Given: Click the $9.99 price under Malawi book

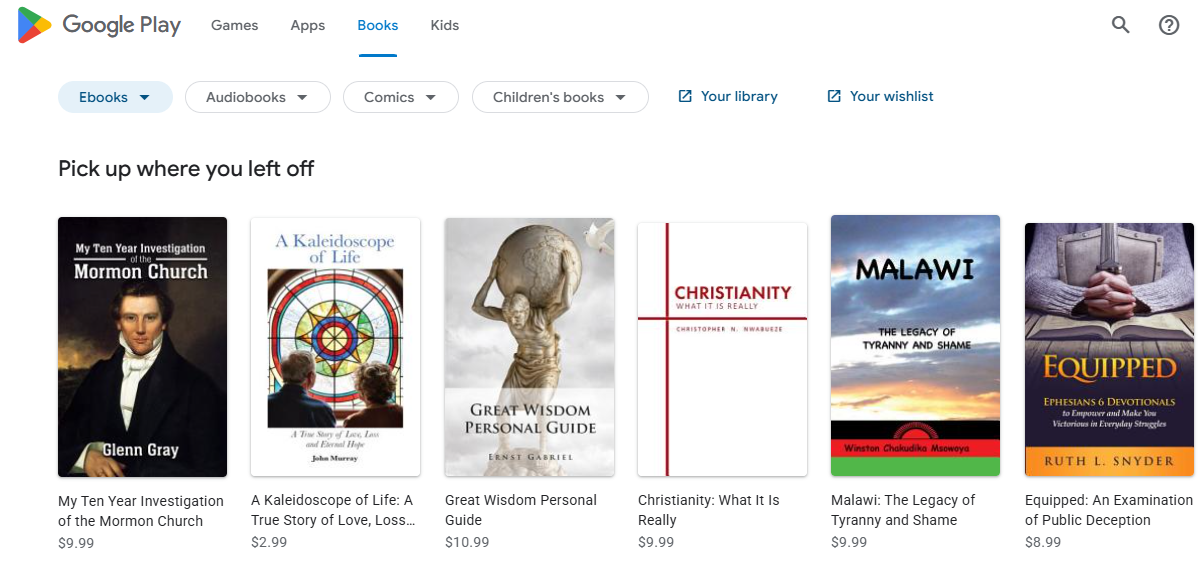Looking at the screenshot, I should (x=849, y=542).
